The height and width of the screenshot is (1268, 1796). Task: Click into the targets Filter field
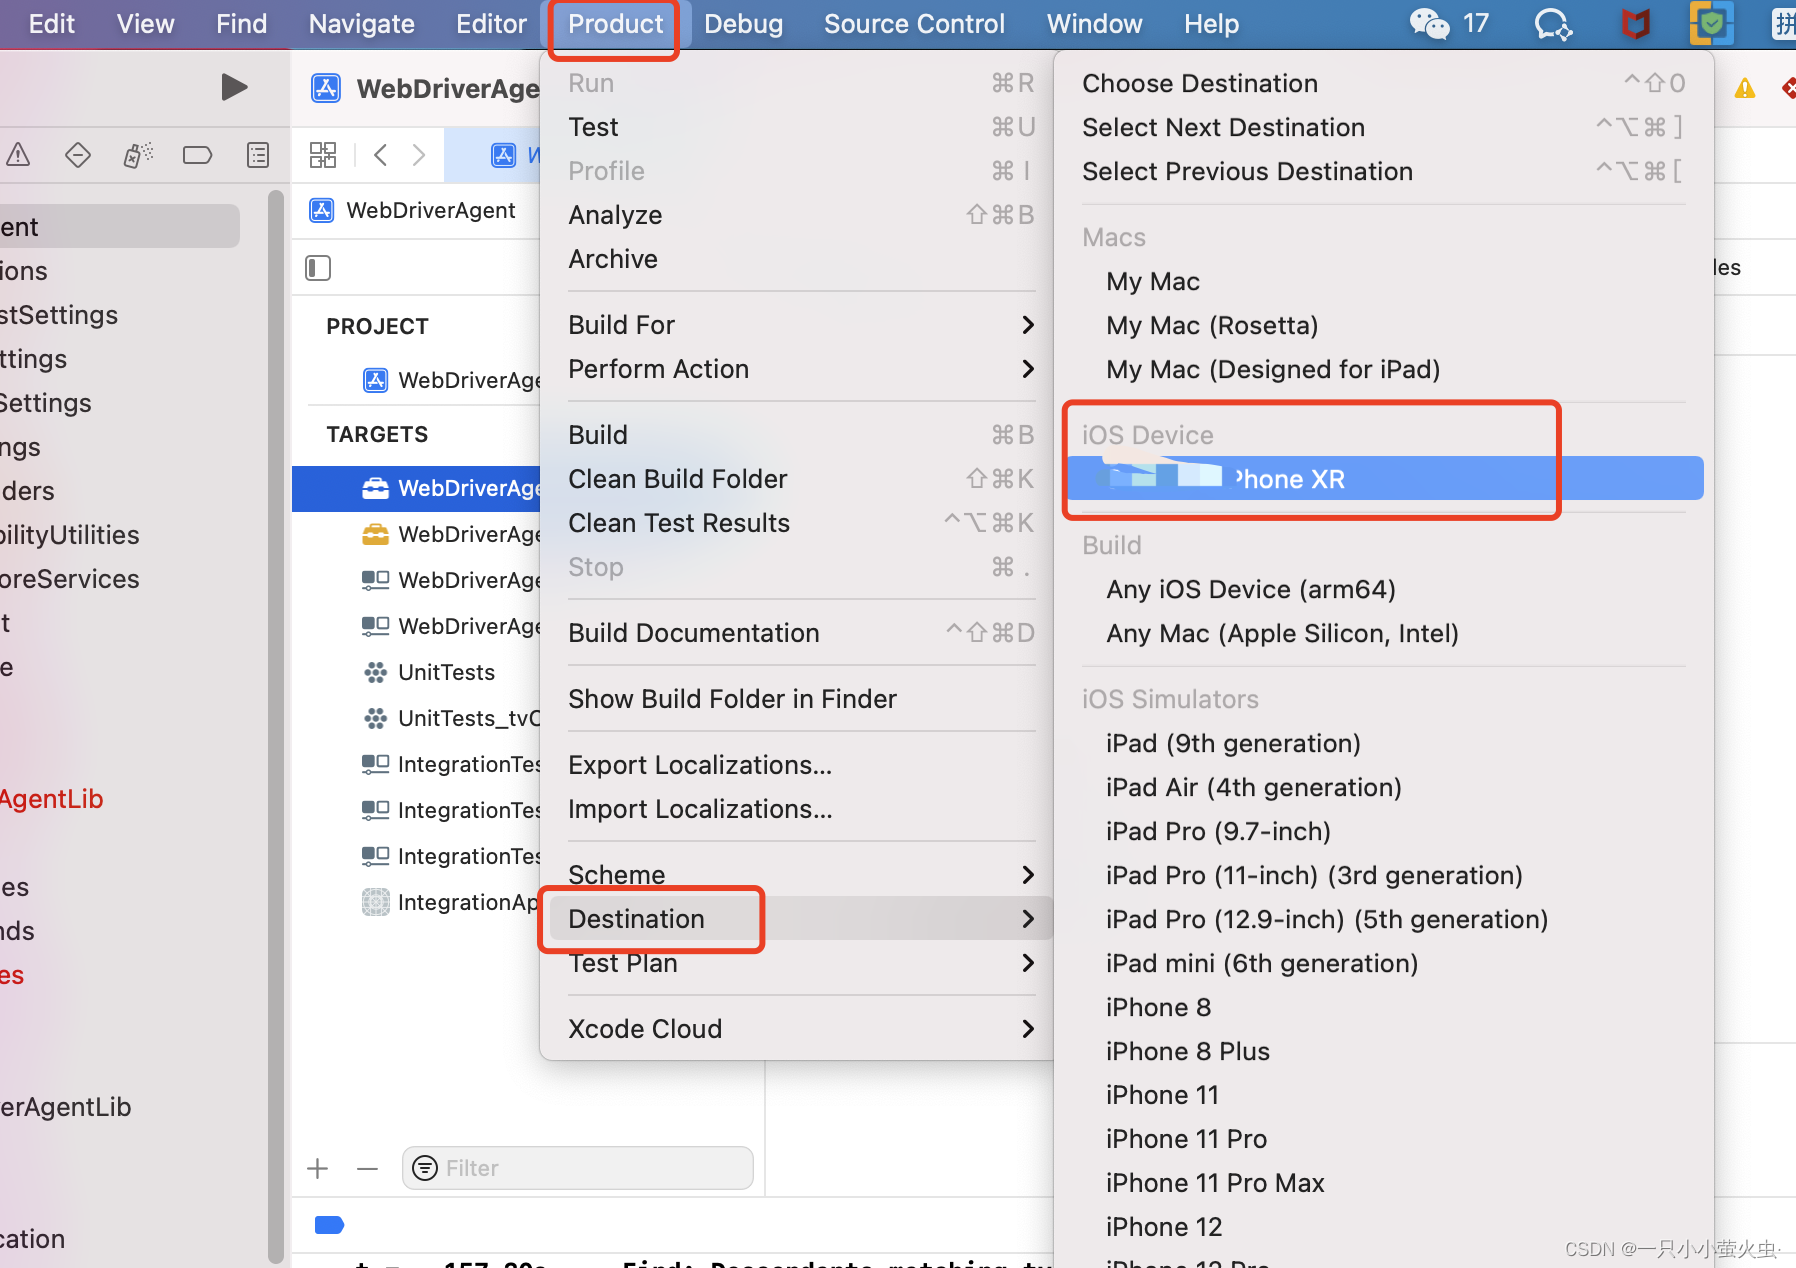577,1168
